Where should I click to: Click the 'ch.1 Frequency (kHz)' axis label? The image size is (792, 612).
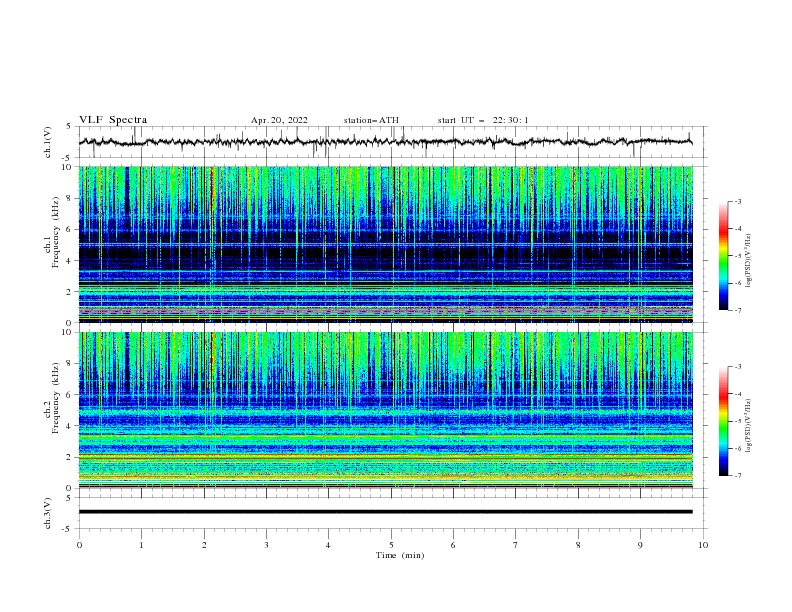click(52, 232)
